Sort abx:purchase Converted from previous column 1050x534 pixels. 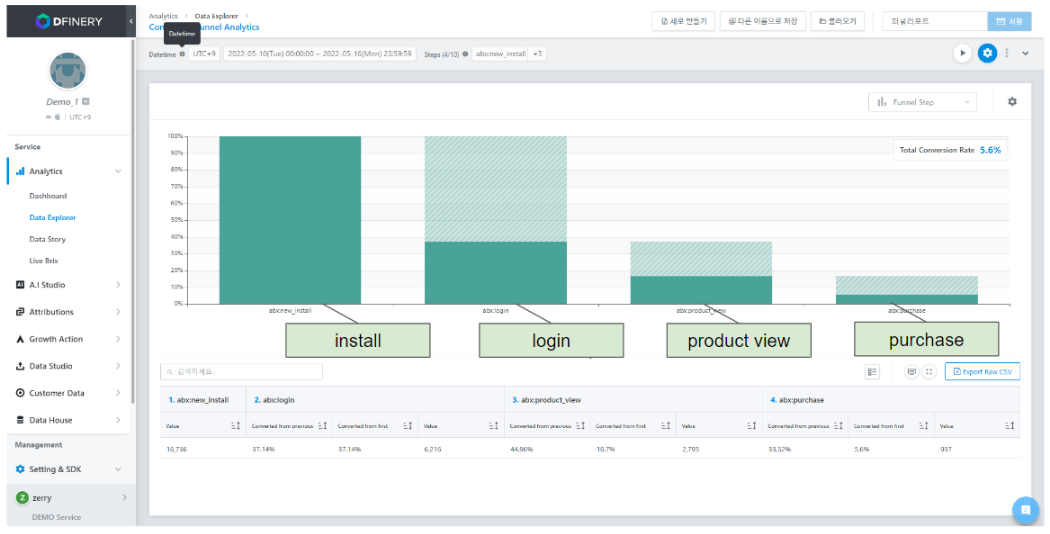click(x=838, y=426)
